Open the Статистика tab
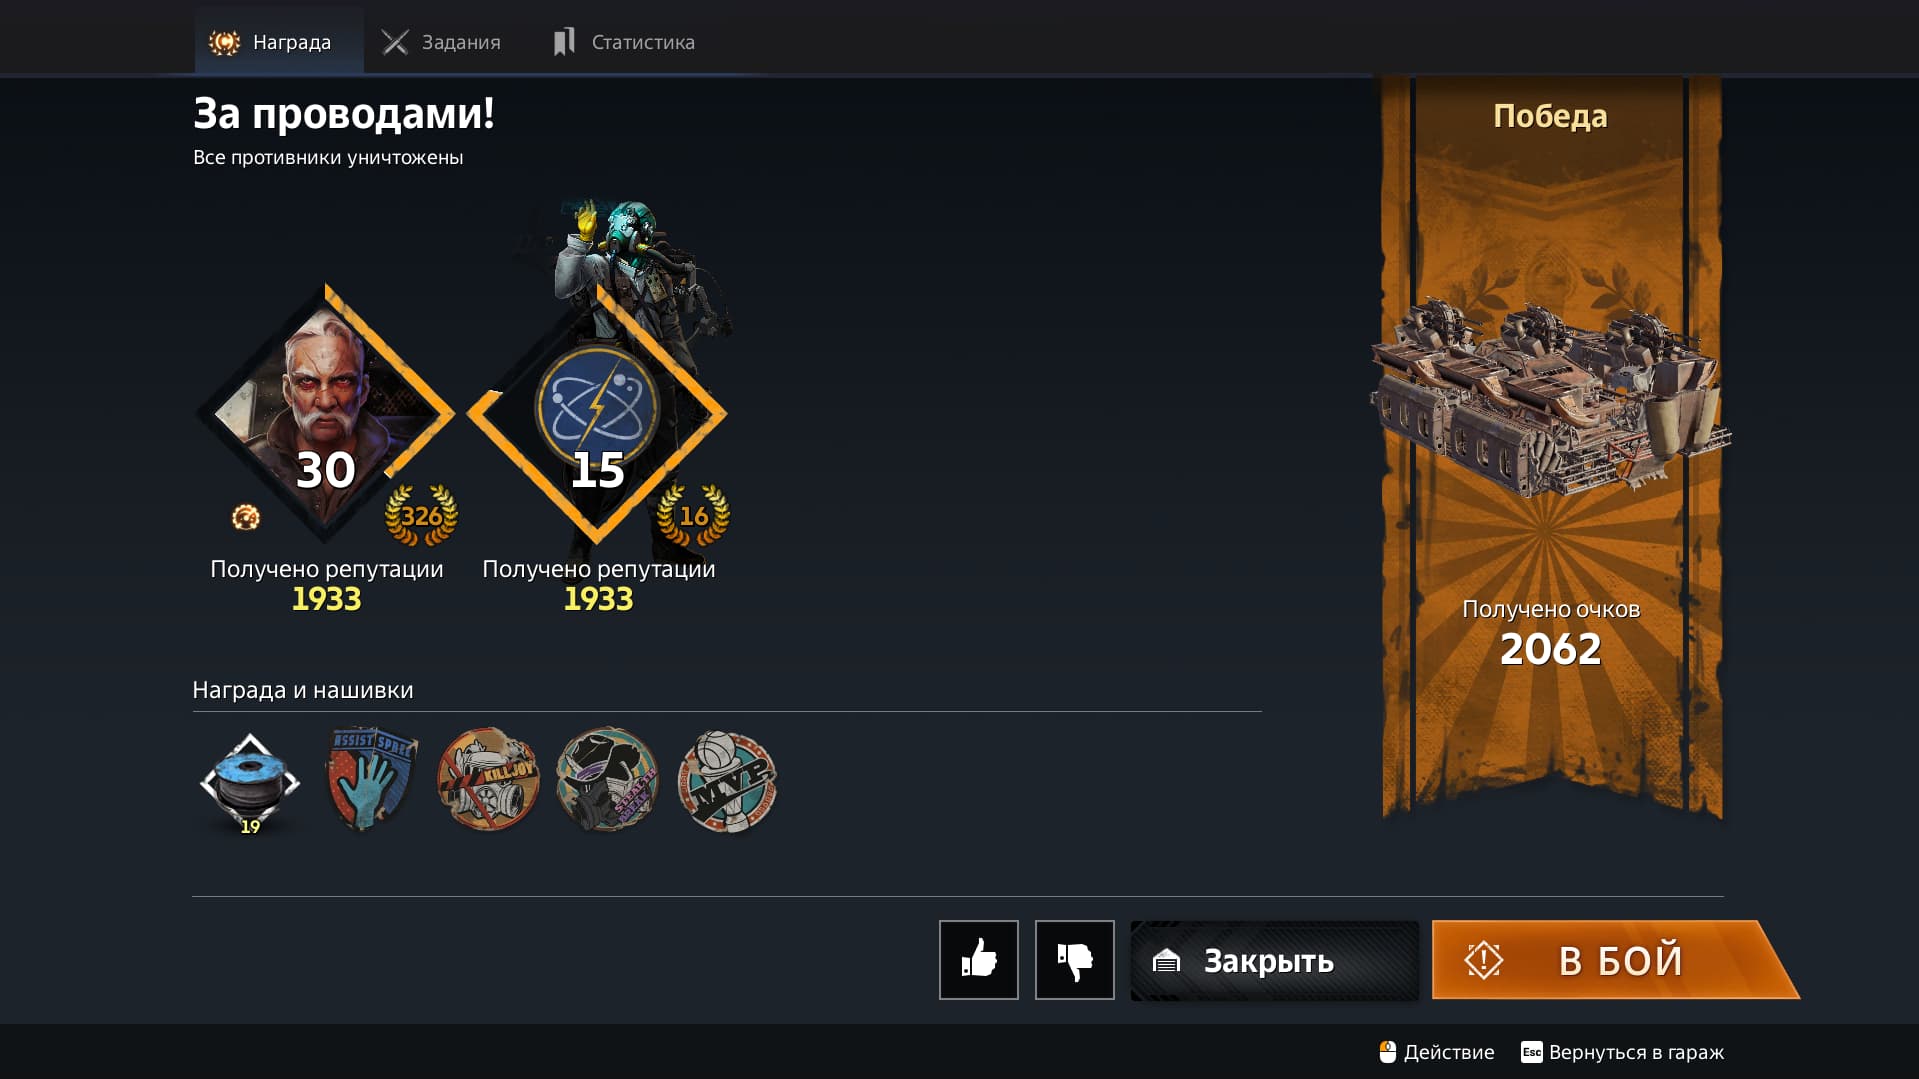The height and width of the screenshot is (1079, 1919). point(624,41)
